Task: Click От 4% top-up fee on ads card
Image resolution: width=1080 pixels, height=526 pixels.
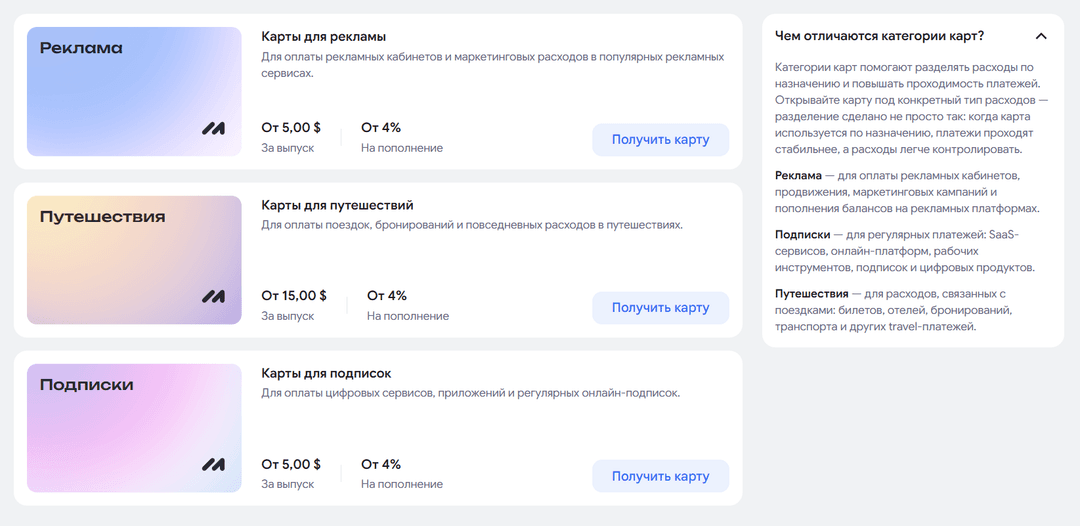Action: pyautogui.click(x=381, y=127)
